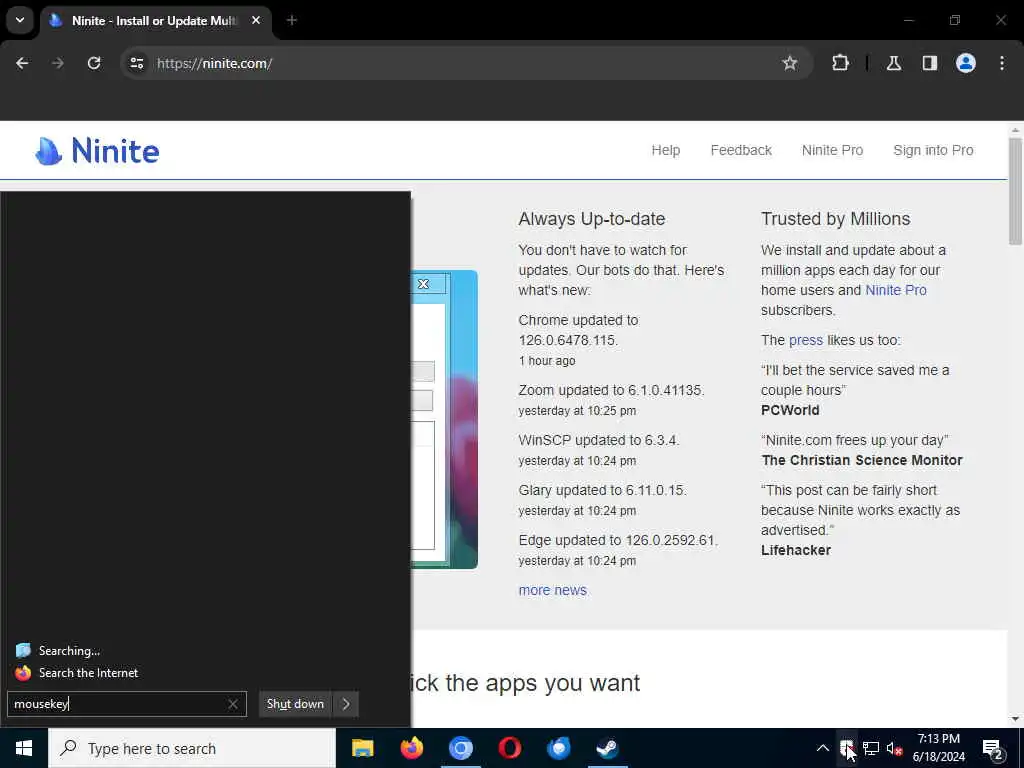Open the notification center icon
Screen dimensions: 1024x768
coord(992,748)
